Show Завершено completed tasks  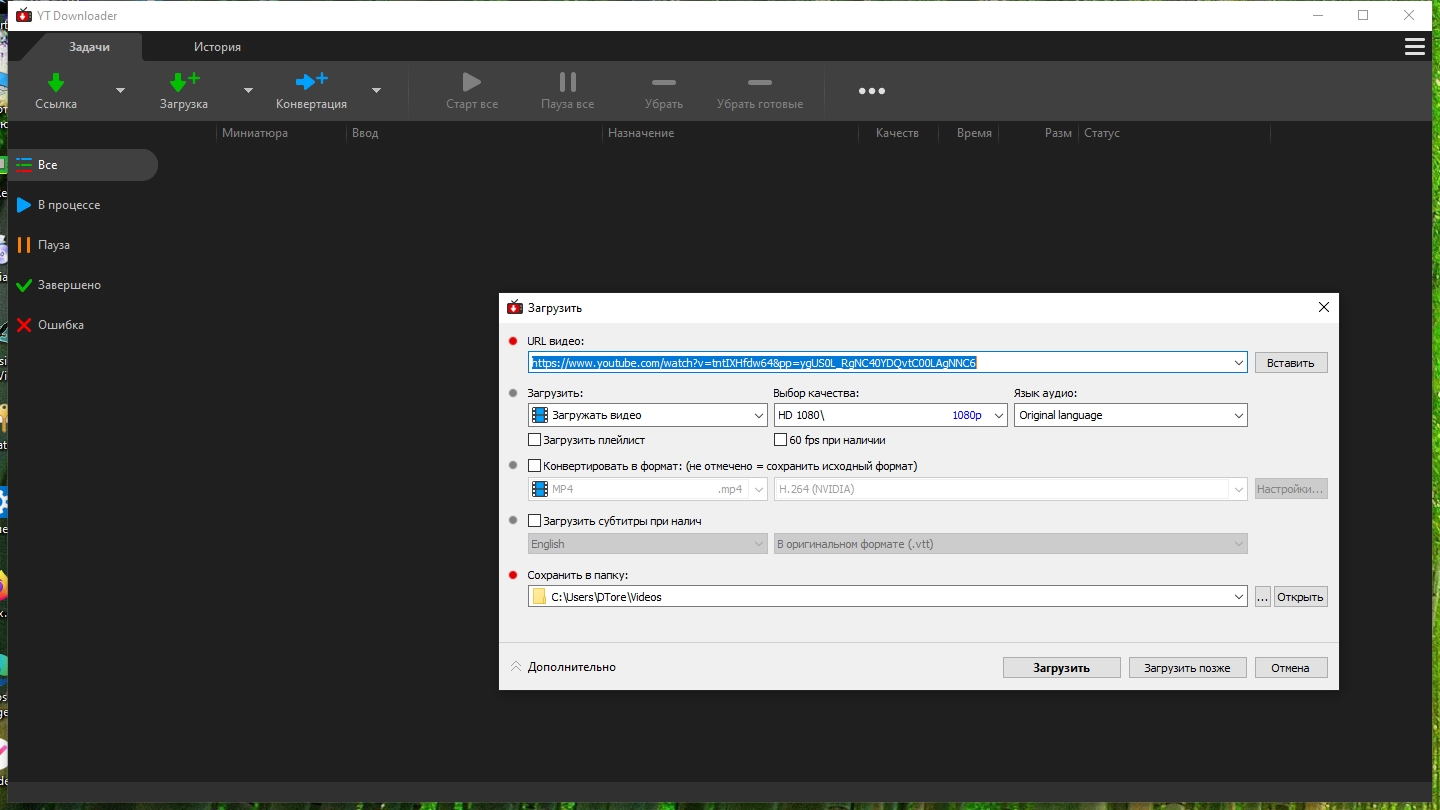coord(68,285)
